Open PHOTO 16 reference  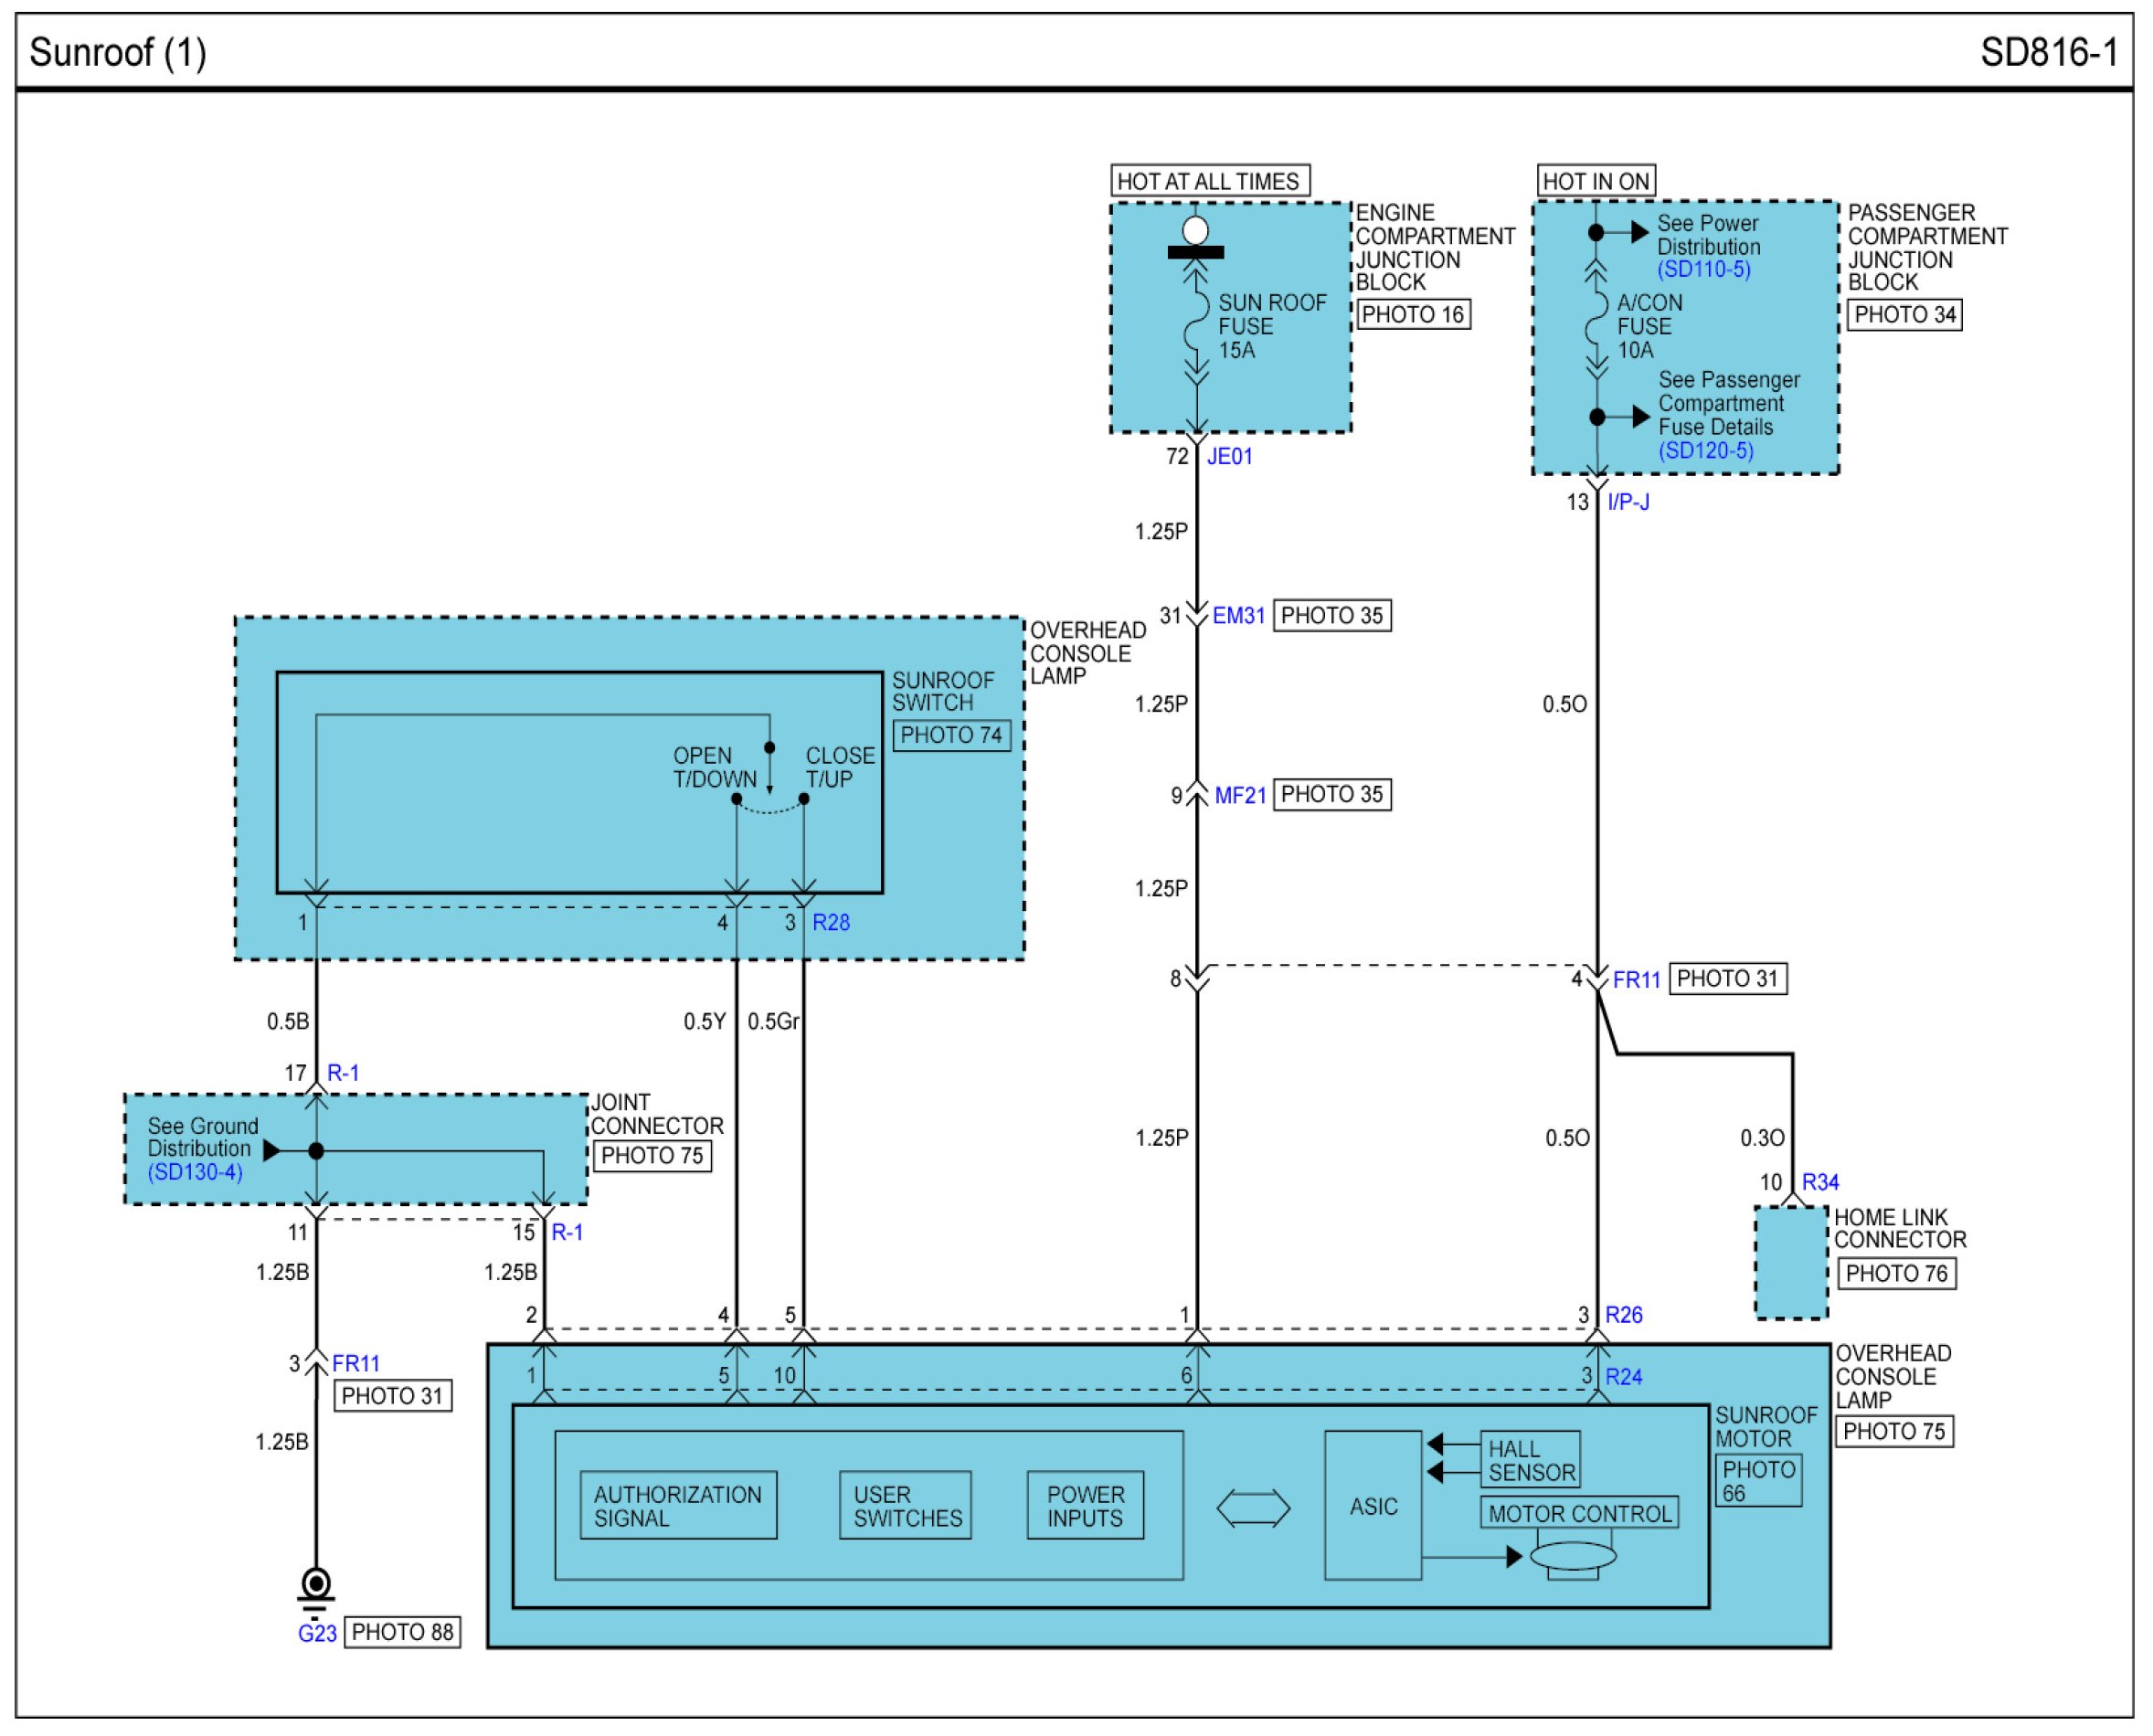pos(1412,314)
